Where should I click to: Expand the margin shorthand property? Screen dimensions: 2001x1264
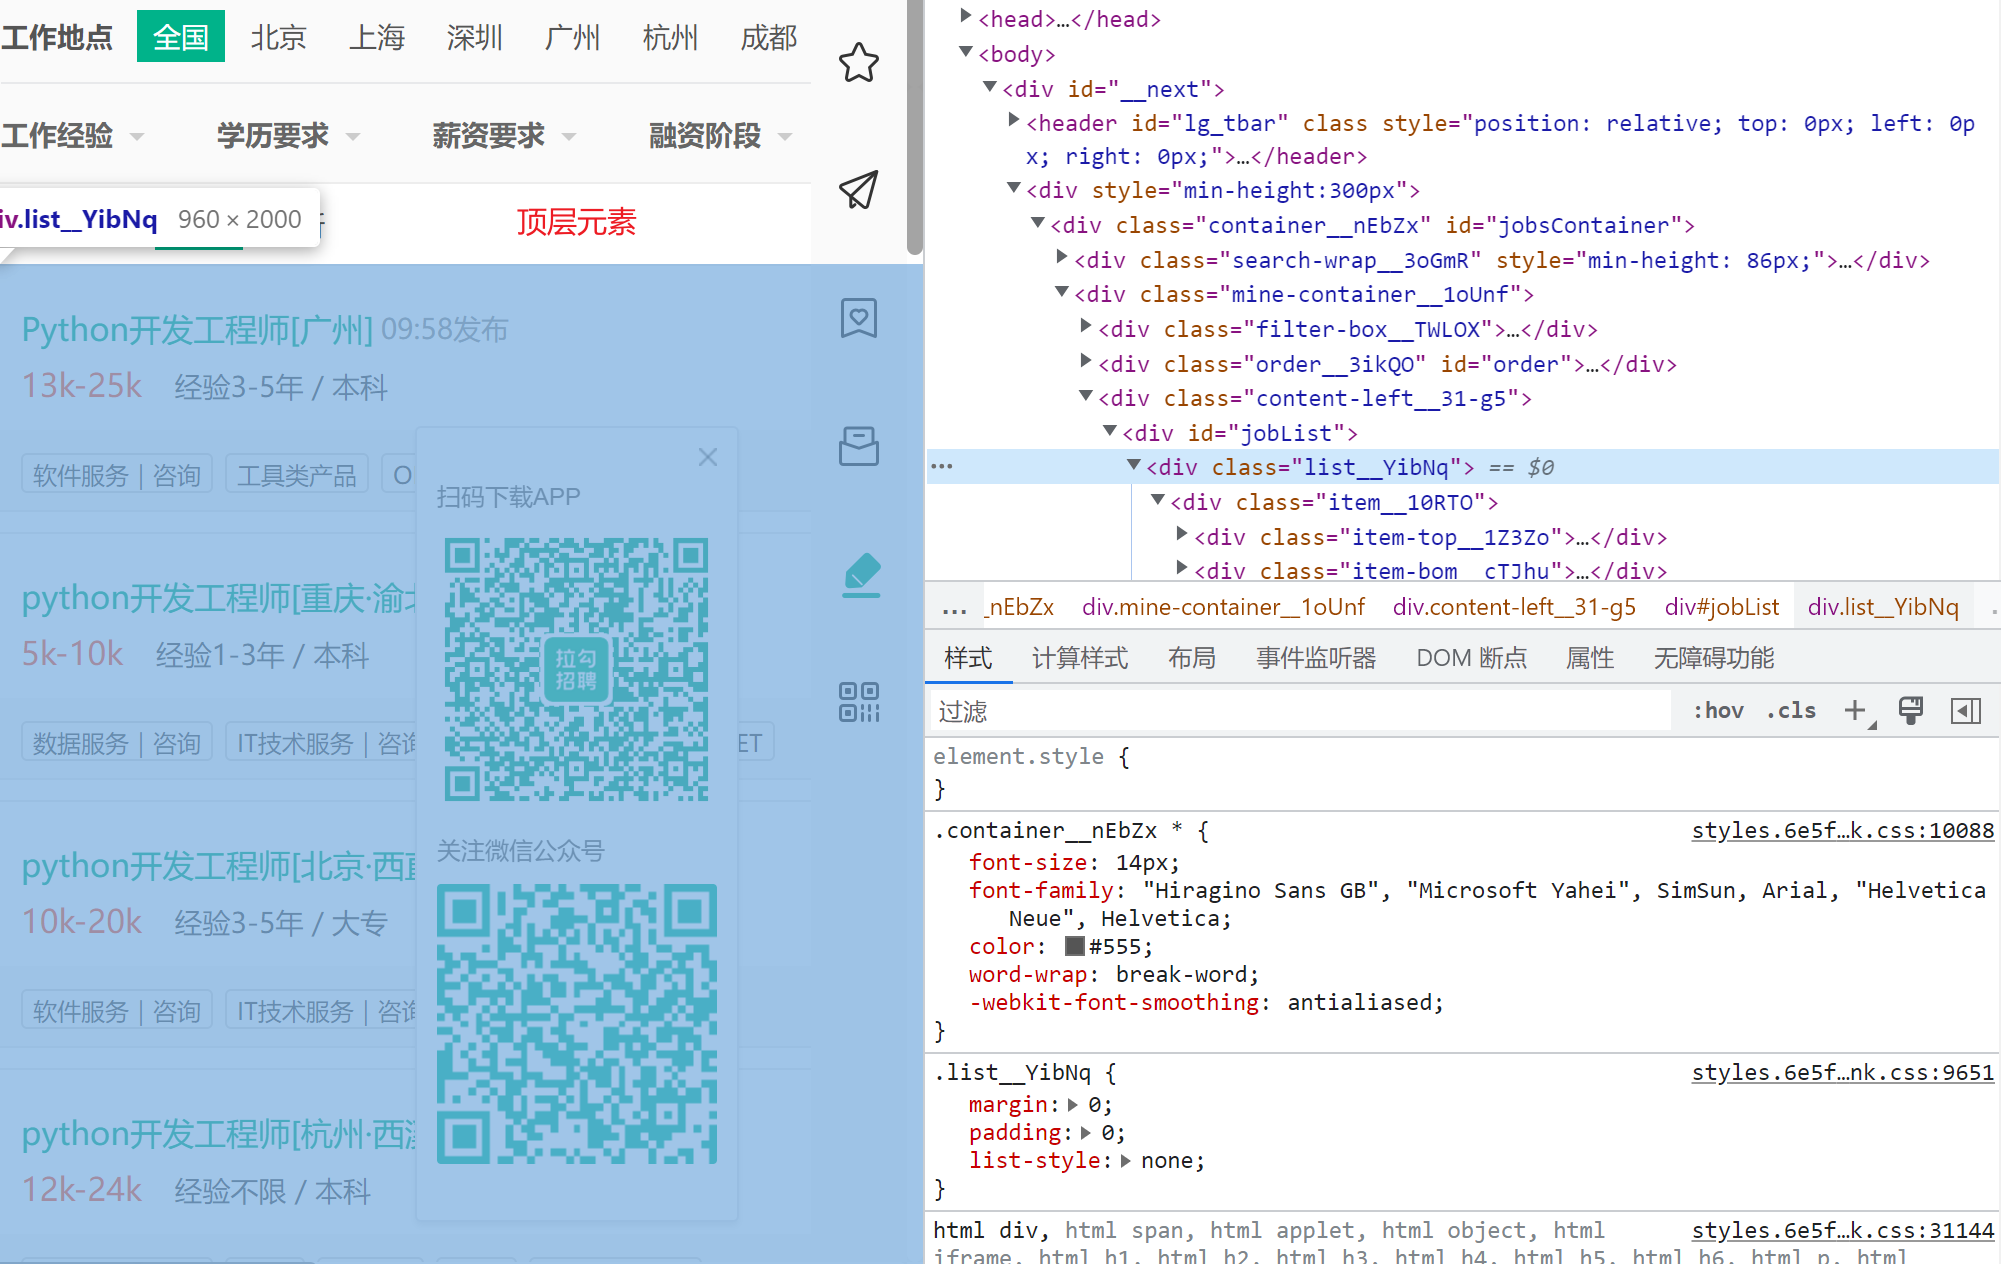point(1073,1105)
